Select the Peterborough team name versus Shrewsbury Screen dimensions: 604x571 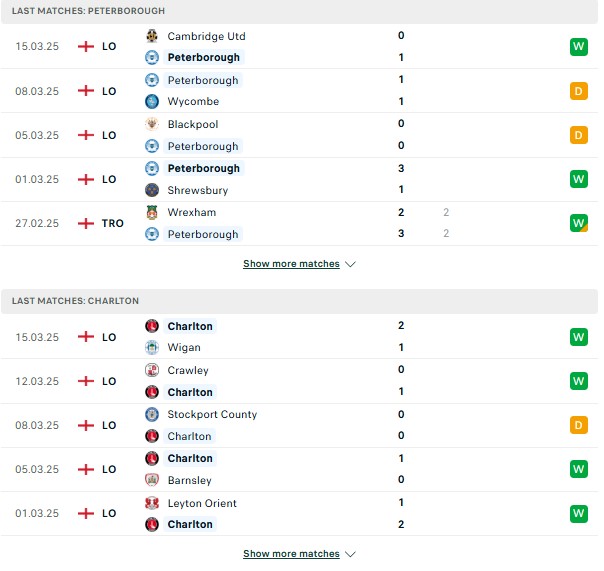[203, 168]
